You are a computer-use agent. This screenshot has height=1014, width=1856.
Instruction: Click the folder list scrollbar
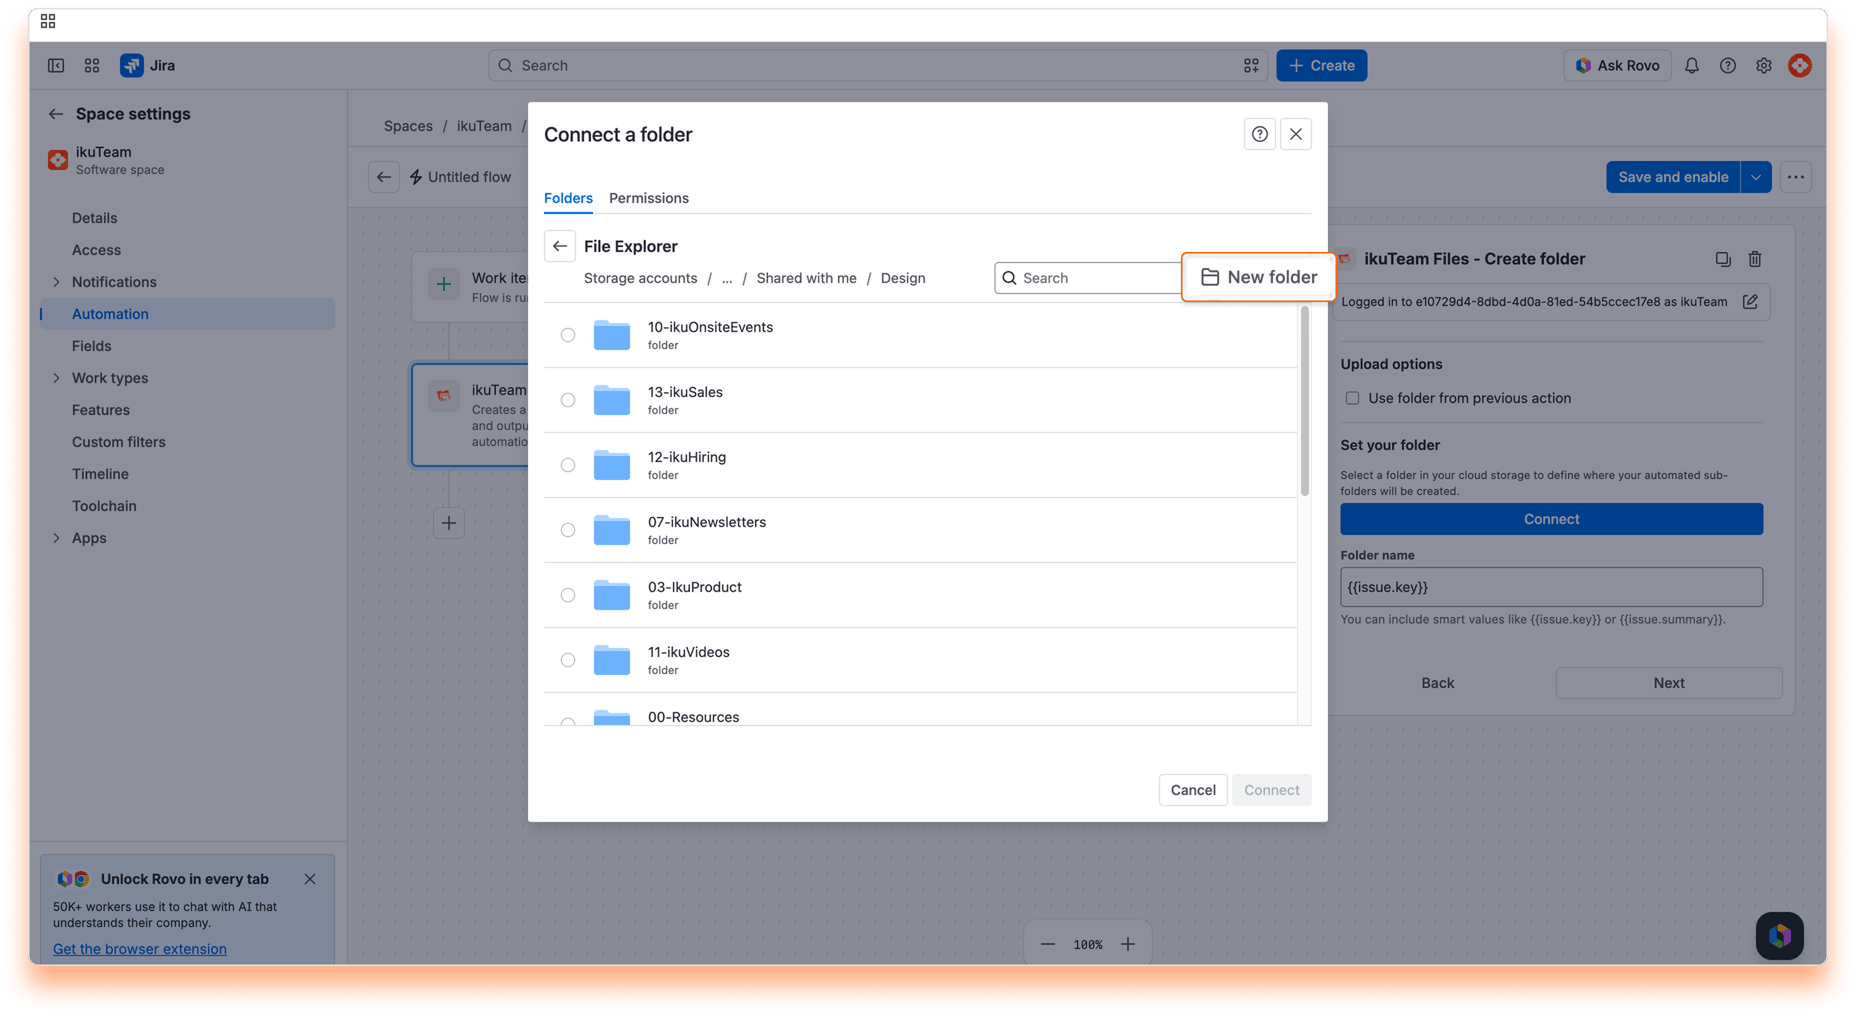tap(1304, 402)
